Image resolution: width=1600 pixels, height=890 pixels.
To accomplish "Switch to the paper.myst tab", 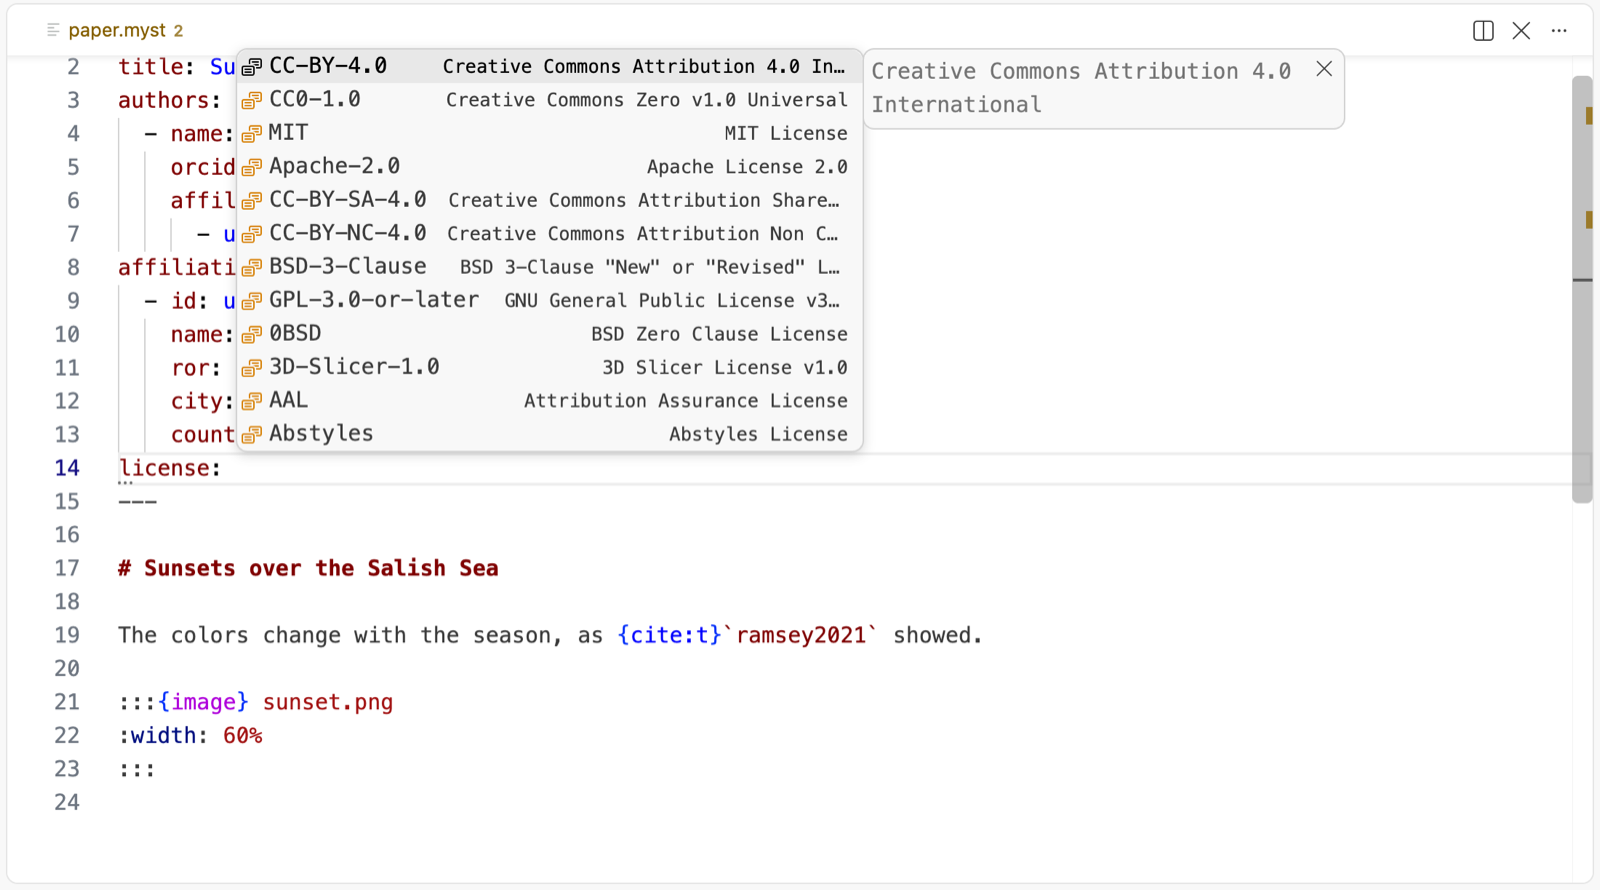I will 115,31.
